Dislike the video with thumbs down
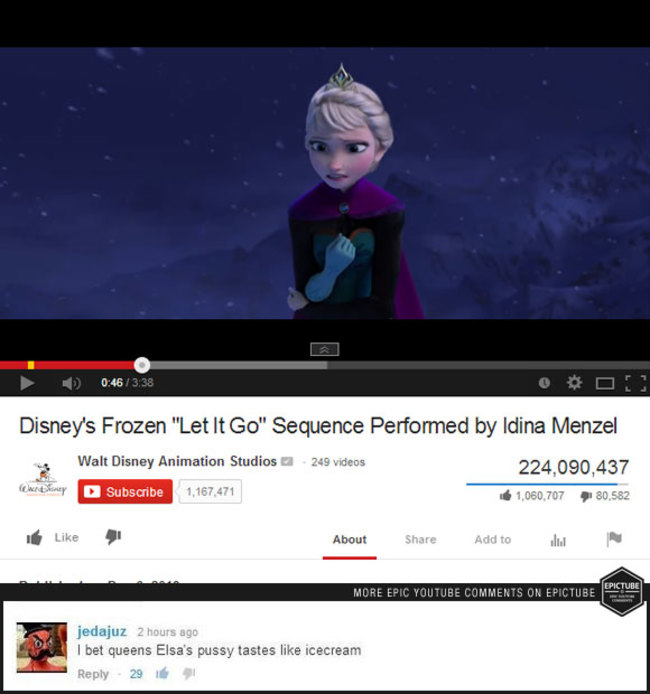The width and height of the screenshot is (650, 694). pos(113,537)
